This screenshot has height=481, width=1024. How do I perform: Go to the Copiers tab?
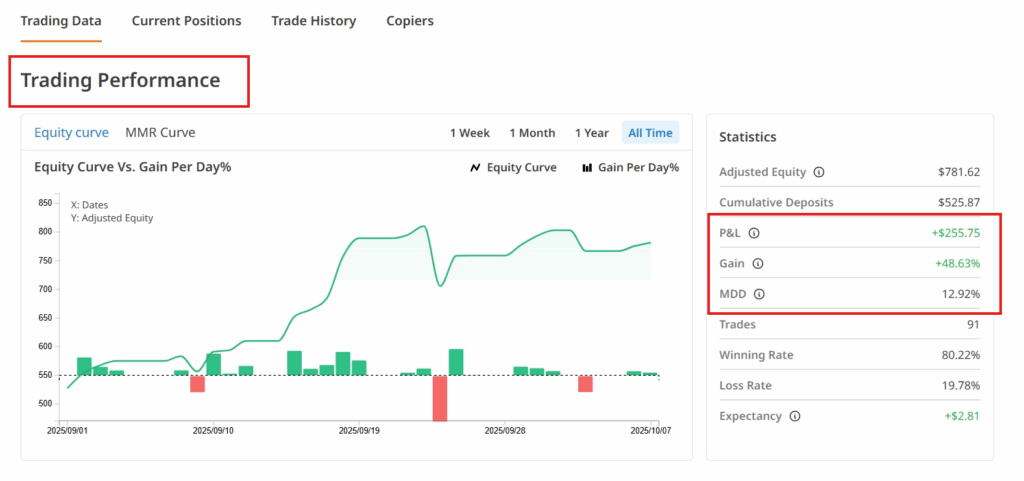click(410, 21)
